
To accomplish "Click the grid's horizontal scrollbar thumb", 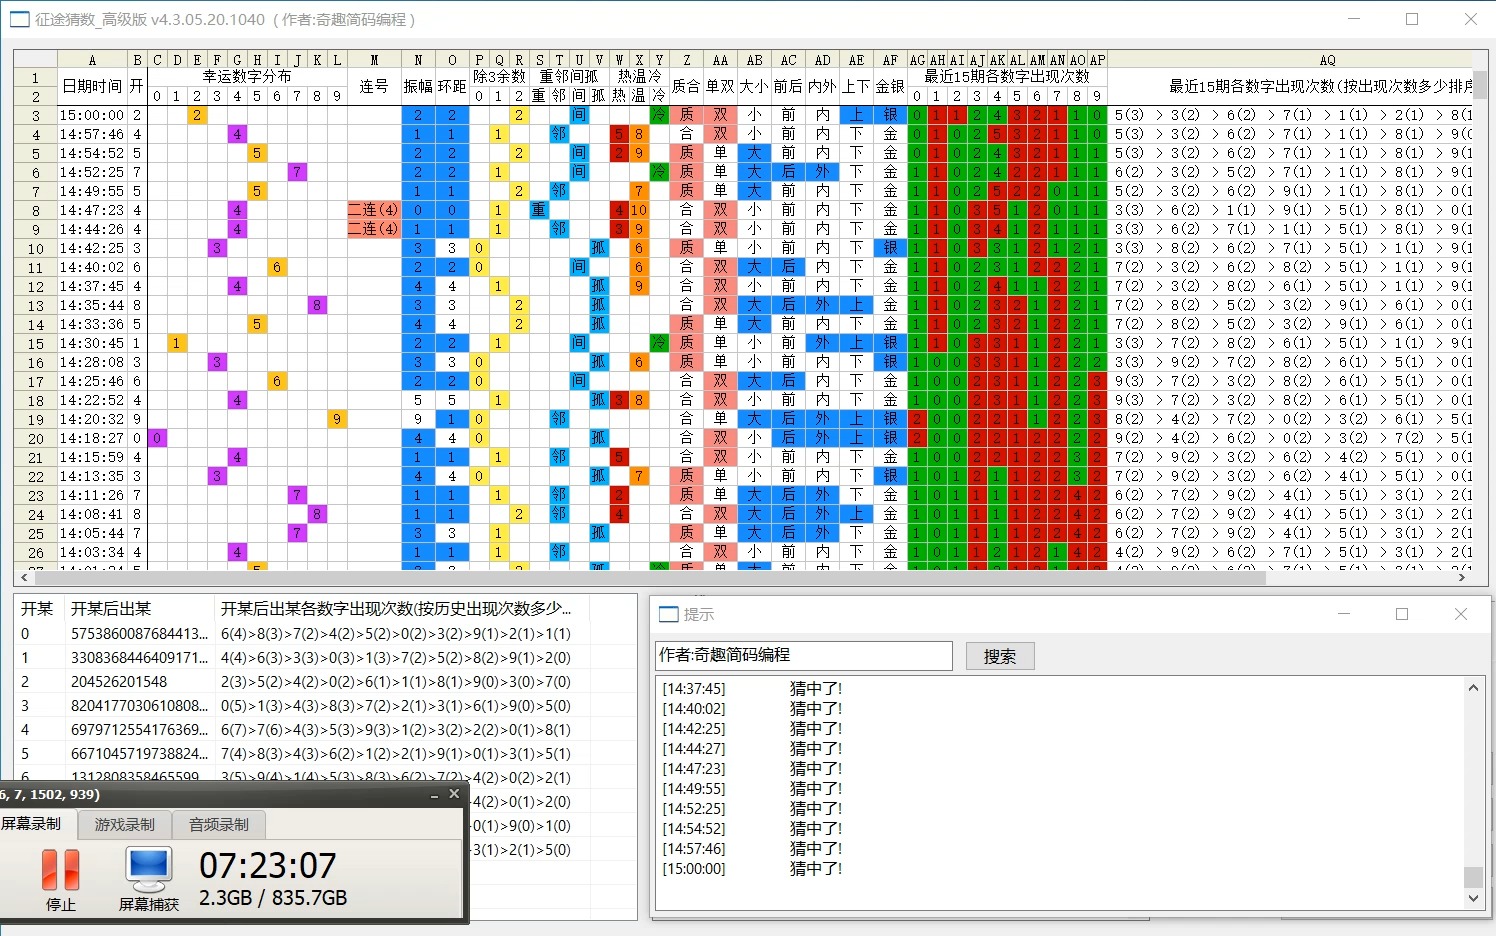I will pyautogui.click(x=650, y=577).
